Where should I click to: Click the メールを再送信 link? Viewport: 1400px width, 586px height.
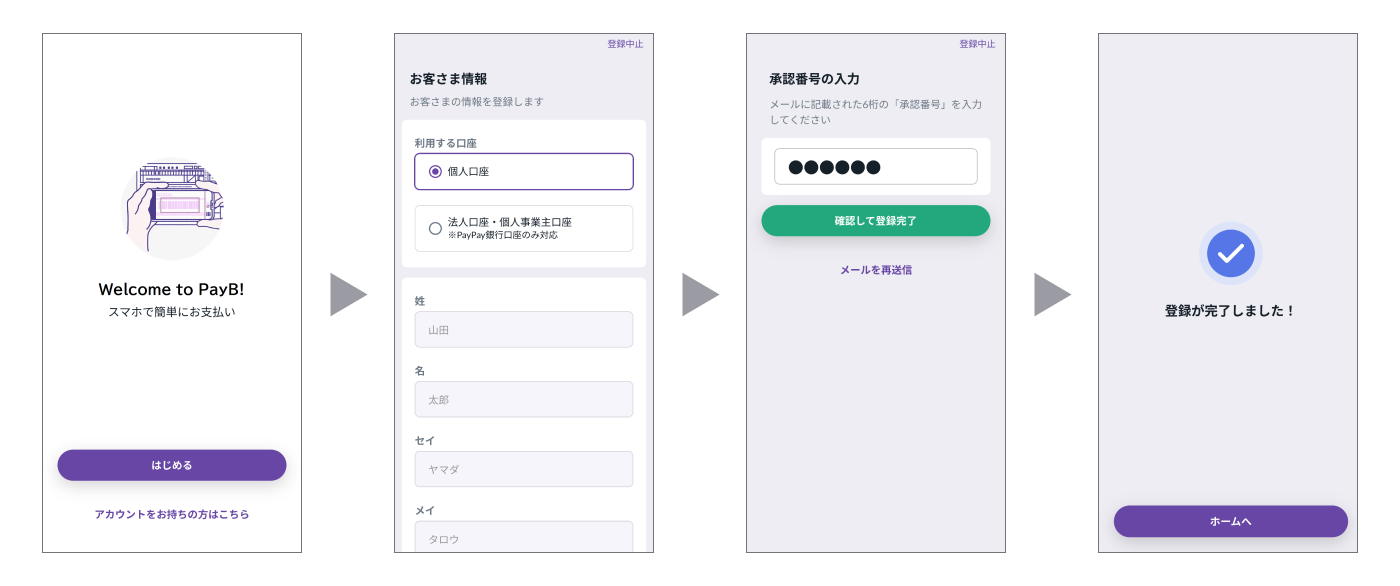[876, 270]
